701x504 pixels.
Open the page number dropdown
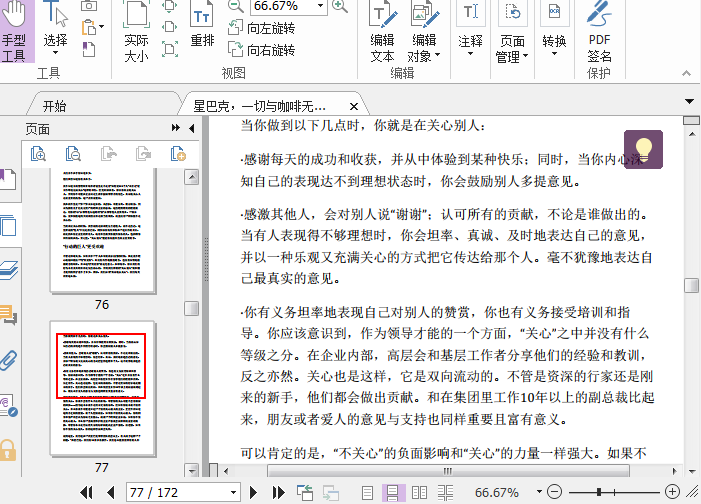pos(233,492)
